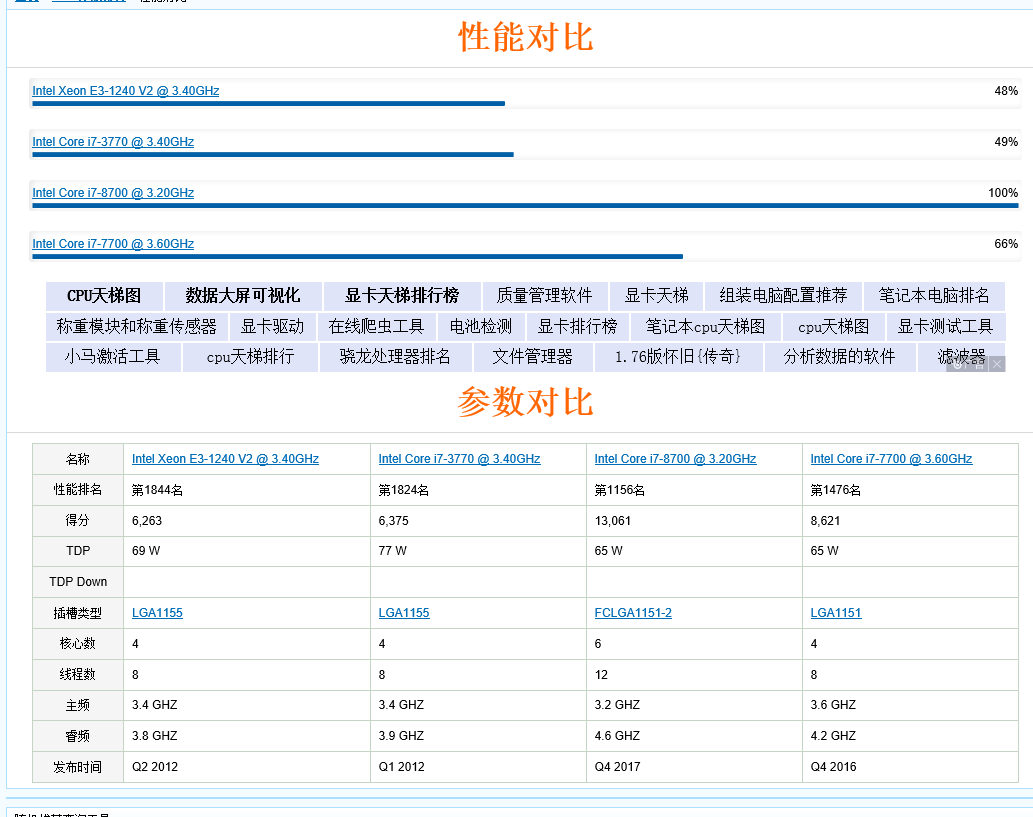This screenshot has width=1033, height=817.
Task: Open the 电池检测 ad link
Action: pos(481,327)
